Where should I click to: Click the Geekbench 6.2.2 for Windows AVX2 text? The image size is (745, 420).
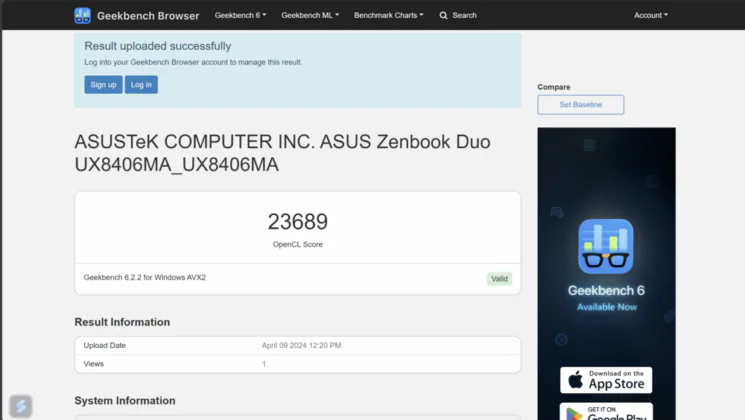pyautogui.click(x=144, y=277)
